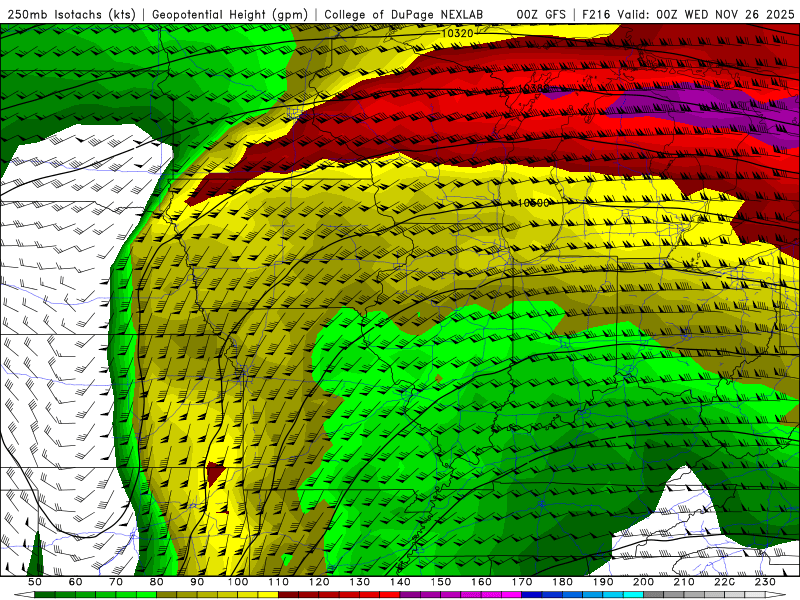Image resolution: width=800 pixels, height=600 pixels.
Task: Click the 'WED NOV 26 2025' valid date
Action: (739, 15)
